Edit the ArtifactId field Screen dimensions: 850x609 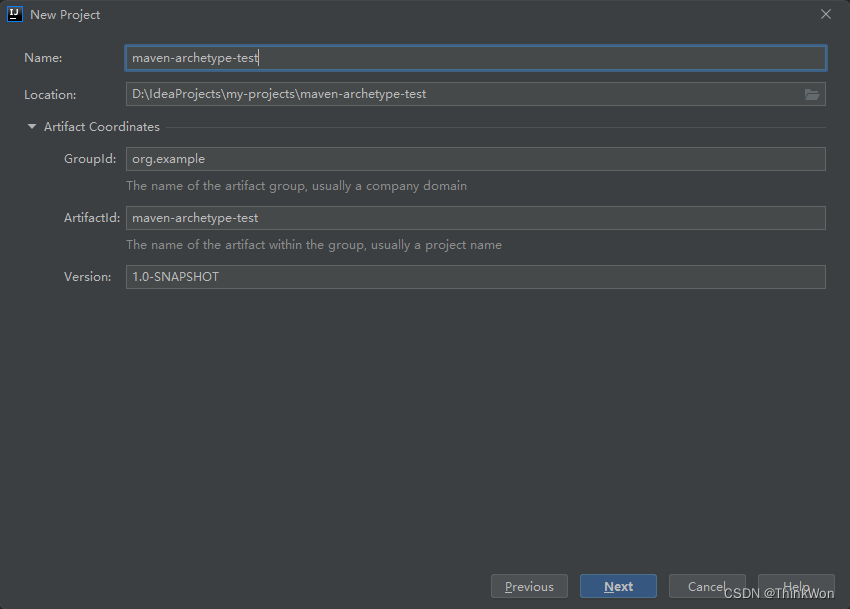click(x=475, y=218)
